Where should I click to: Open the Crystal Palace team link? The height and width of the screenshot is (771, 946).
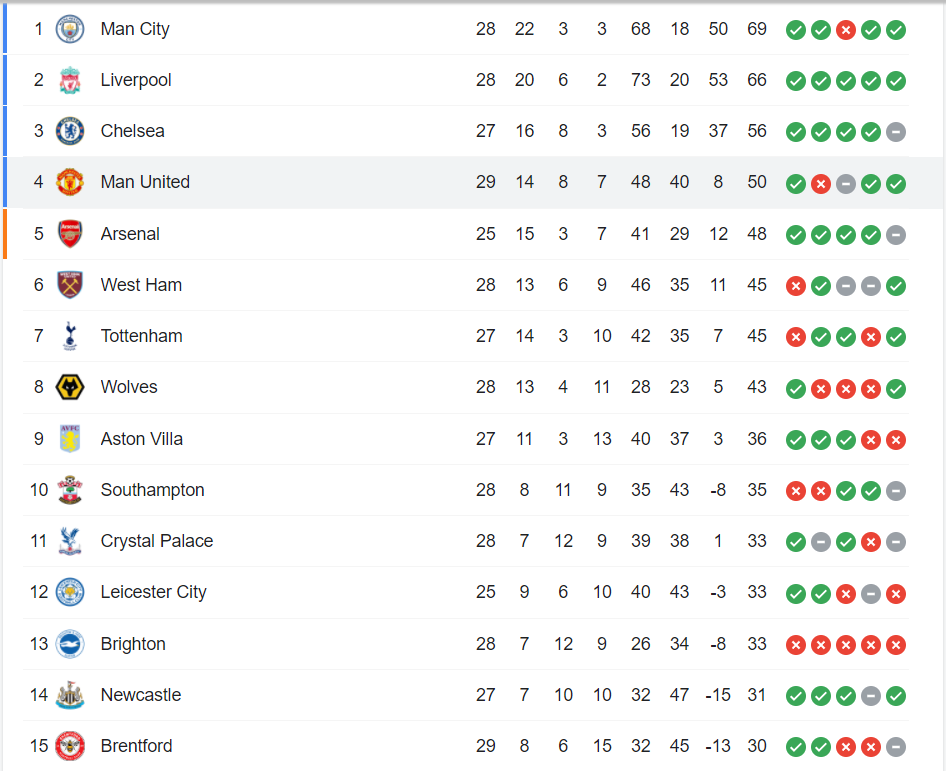[x=157, y=541]
